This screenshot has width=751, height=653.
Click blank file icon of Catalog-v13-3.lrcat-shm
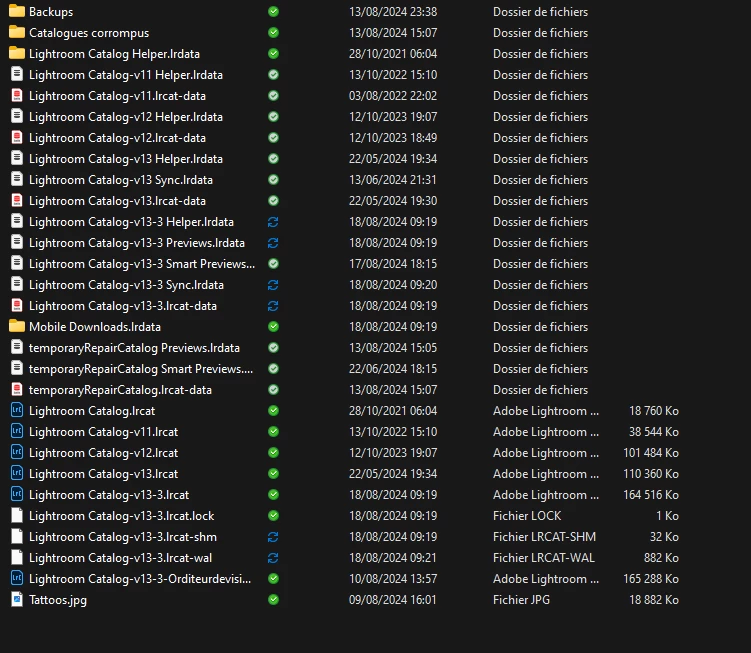pyautogui.click(x=17, y=537)
